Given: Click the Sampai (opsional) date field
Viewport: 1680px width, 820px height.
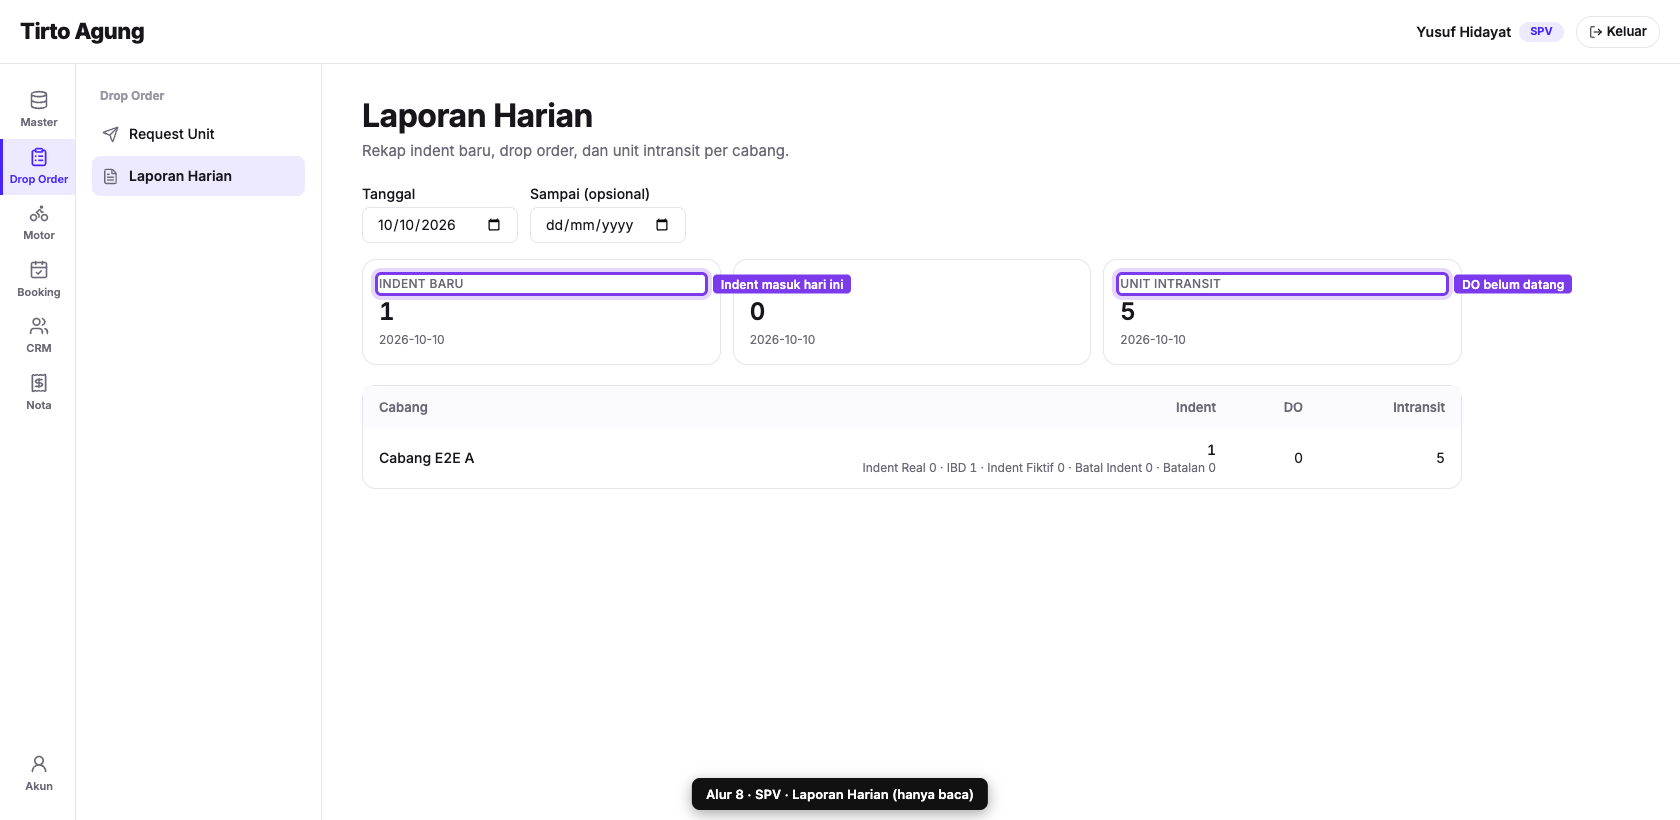Looking at the screenshot, I should [x=608, y=225].
